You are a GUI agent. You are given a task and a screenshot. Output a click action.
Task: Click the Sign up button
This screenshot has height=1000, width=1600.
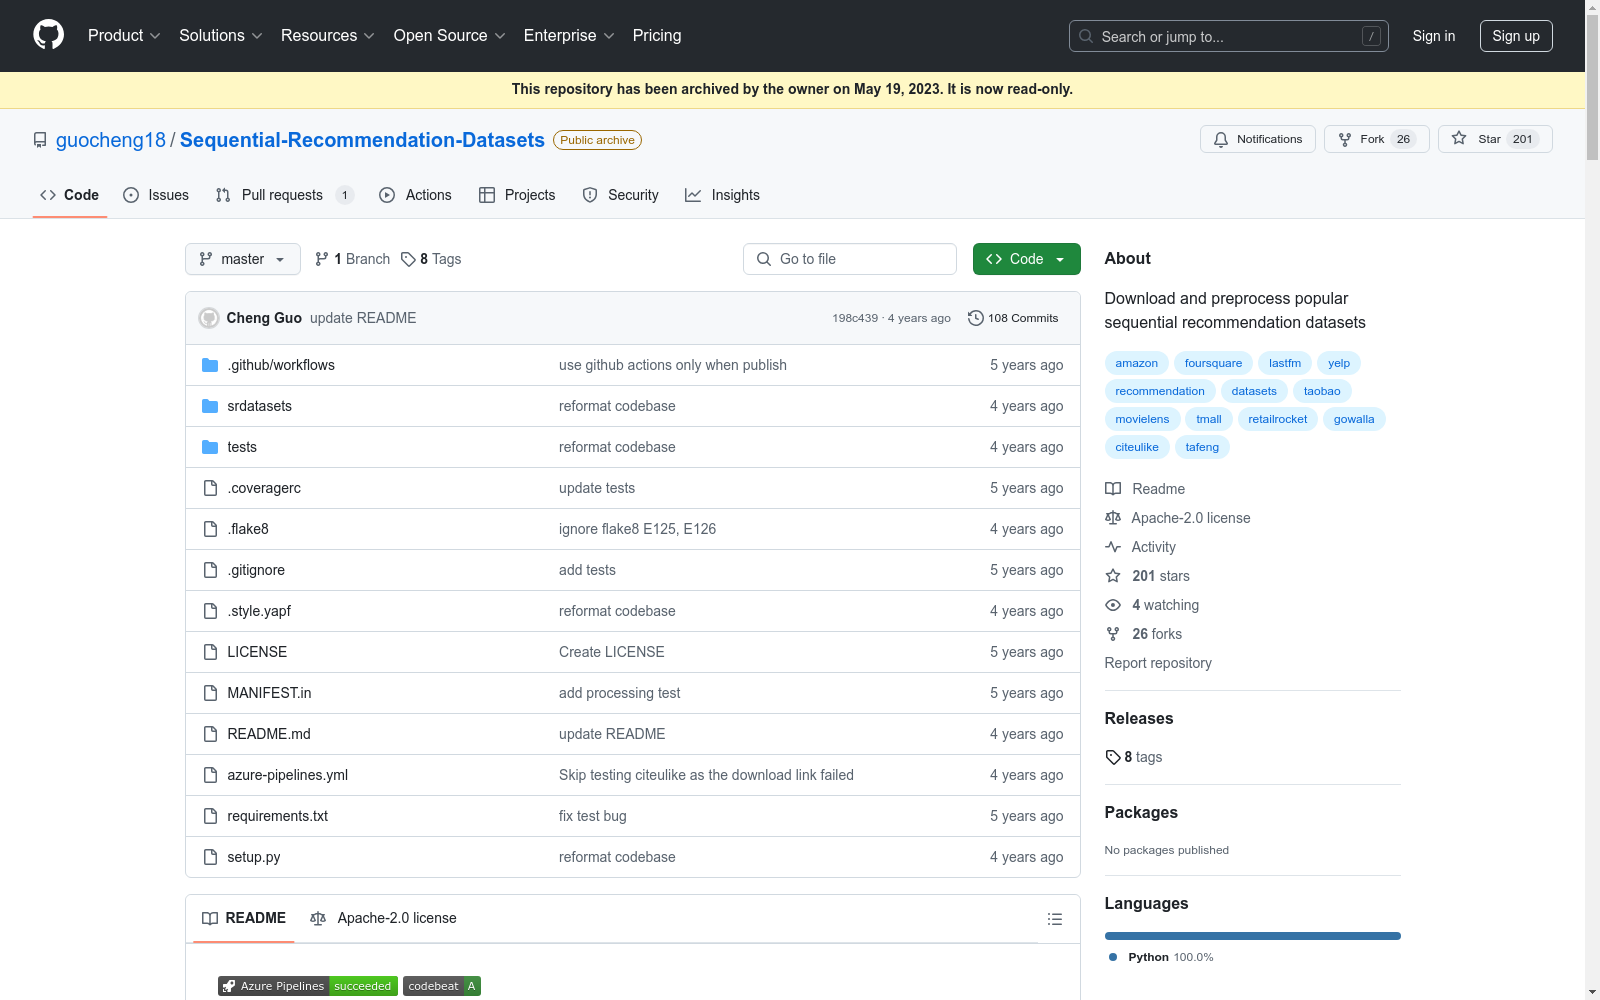tap(1516, 36)
